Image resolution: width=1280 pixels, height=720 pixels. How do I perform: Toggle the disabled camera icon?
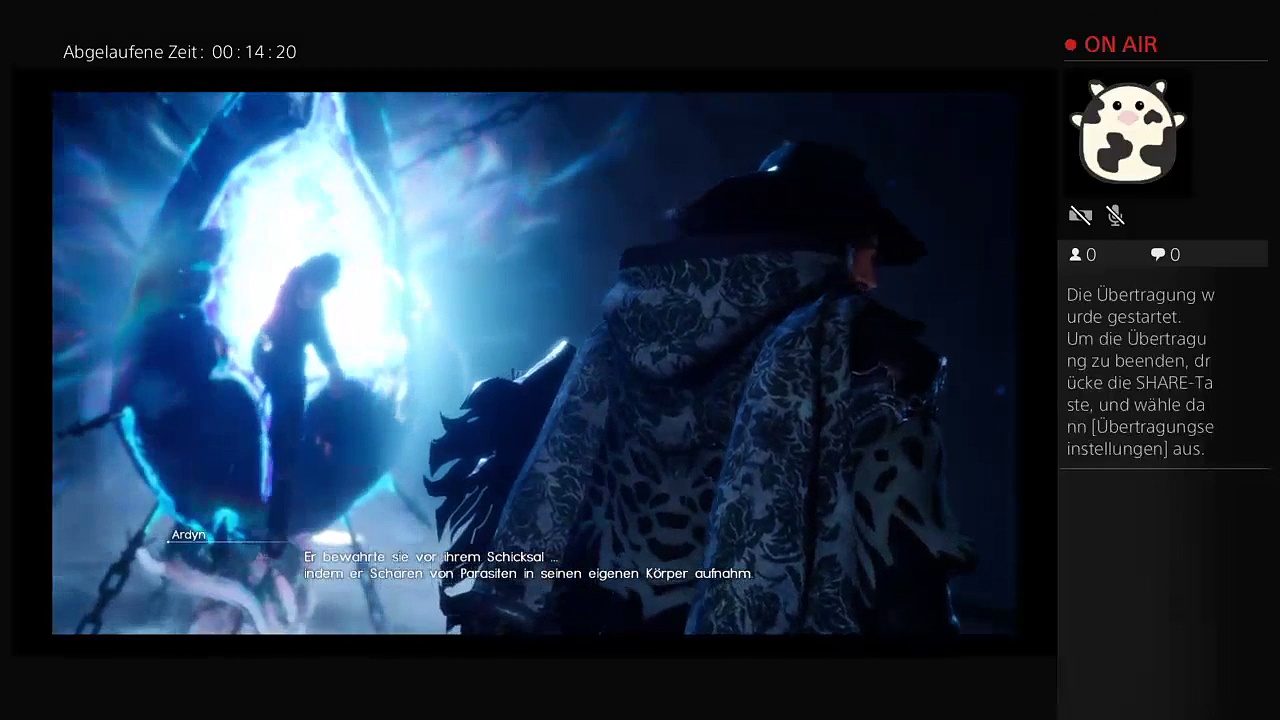coord(1080,215)
